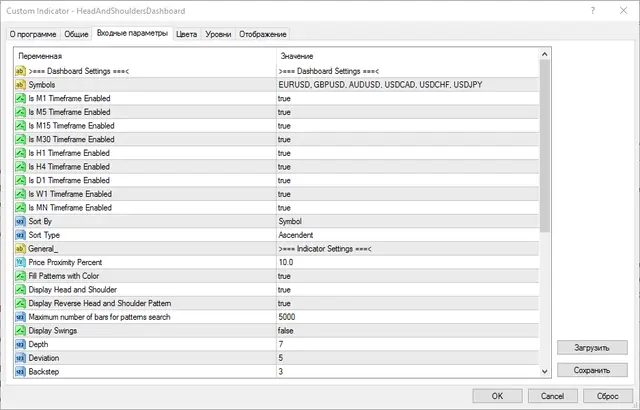The image size is (640, 410).
Task: Click the vertical scrollbar thumb
Action: (544, 146)
